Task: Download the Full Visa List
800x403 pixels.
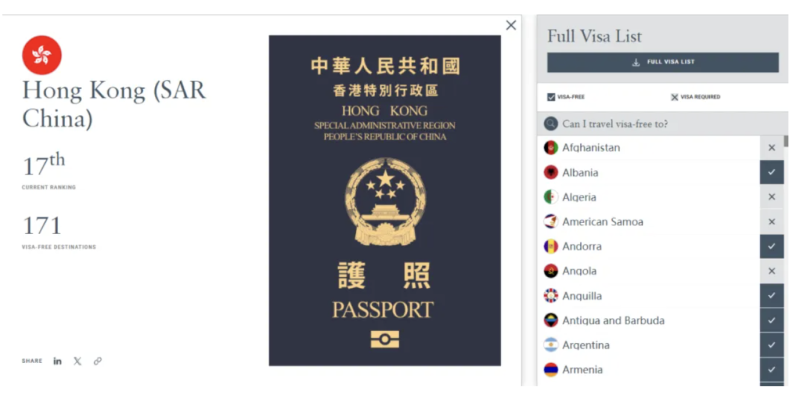Action: pos(663,62)
